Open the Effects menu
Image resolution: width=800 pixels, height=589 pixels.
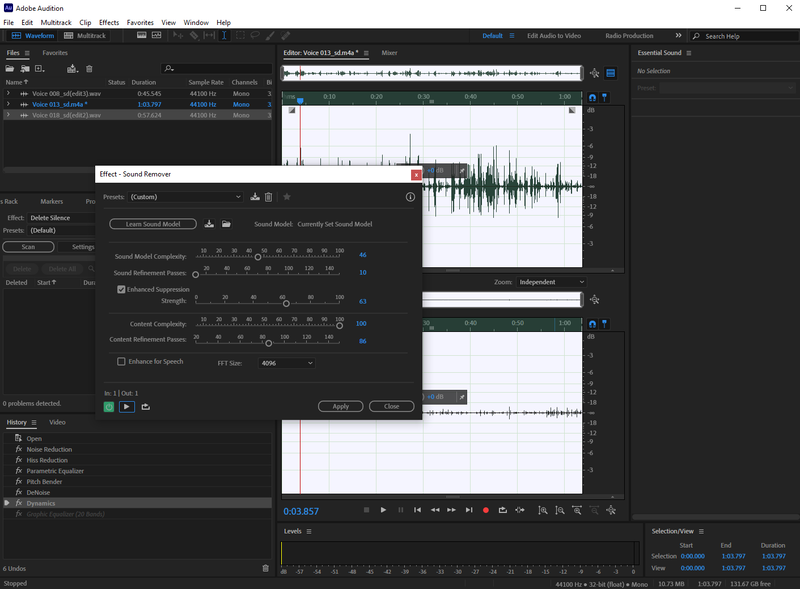click(x=109, y=22)
